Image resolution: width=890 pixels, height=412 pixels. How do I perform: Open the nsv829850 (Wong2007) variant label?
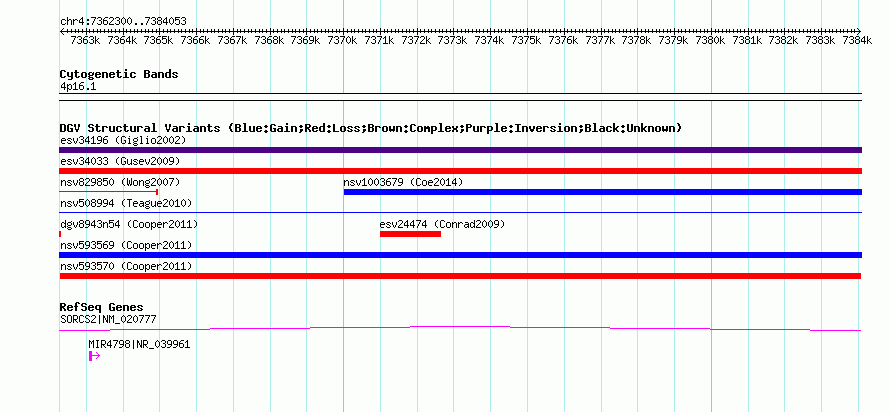[x=120, y=182]
